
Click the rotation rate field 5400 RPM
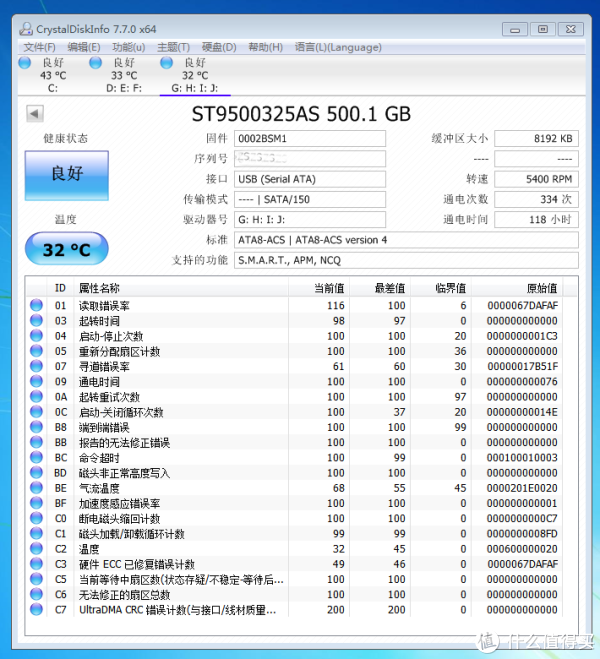(x=537, y=179)
